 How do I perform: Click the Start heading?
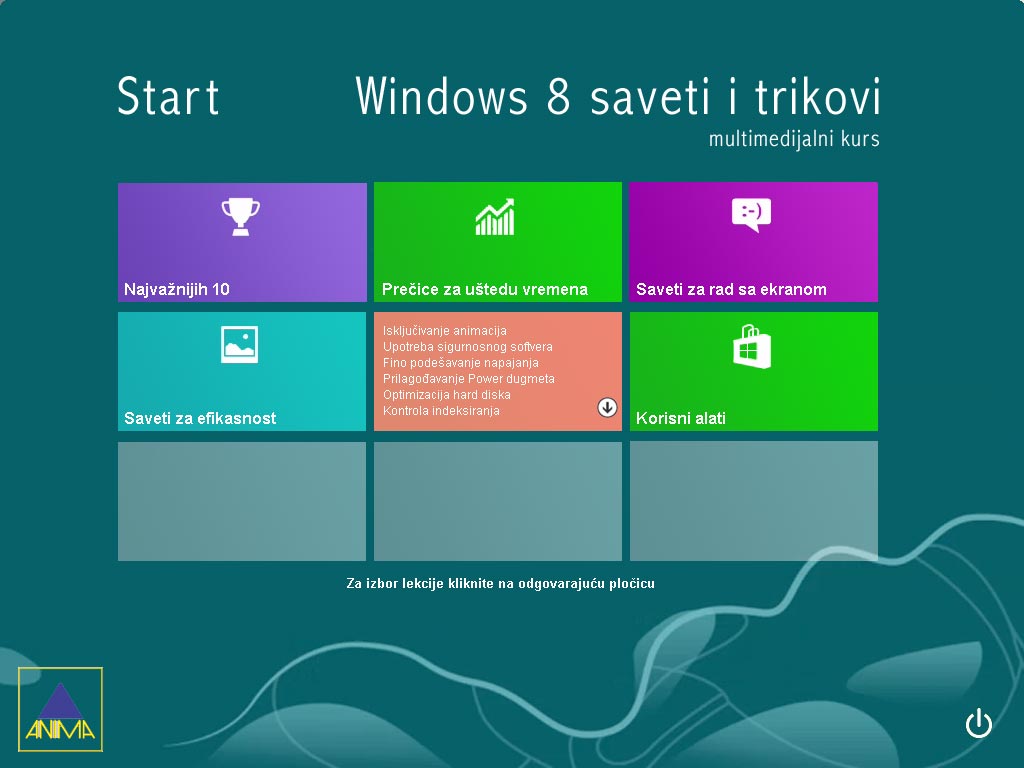point(168,97)
